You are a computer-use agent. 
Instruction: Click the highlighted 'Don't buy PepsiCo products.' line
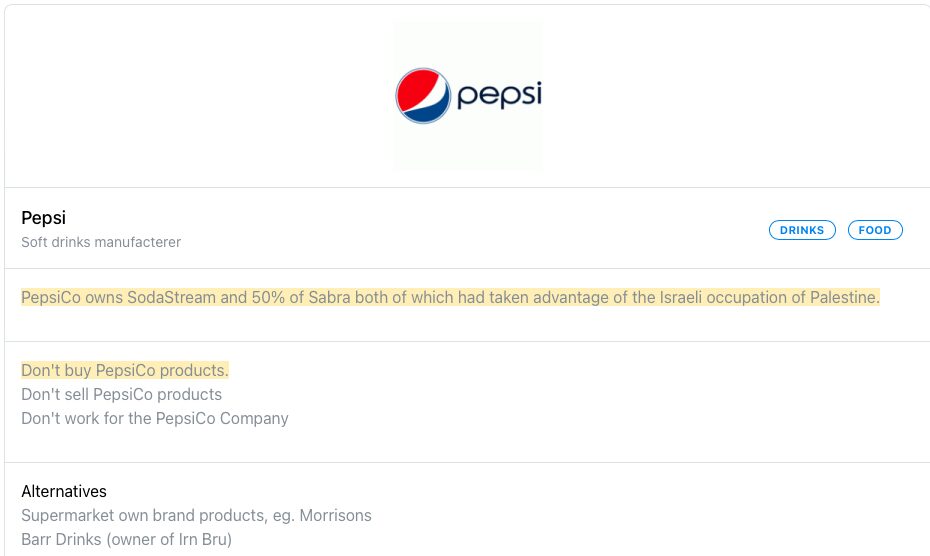tap(125, 370)
